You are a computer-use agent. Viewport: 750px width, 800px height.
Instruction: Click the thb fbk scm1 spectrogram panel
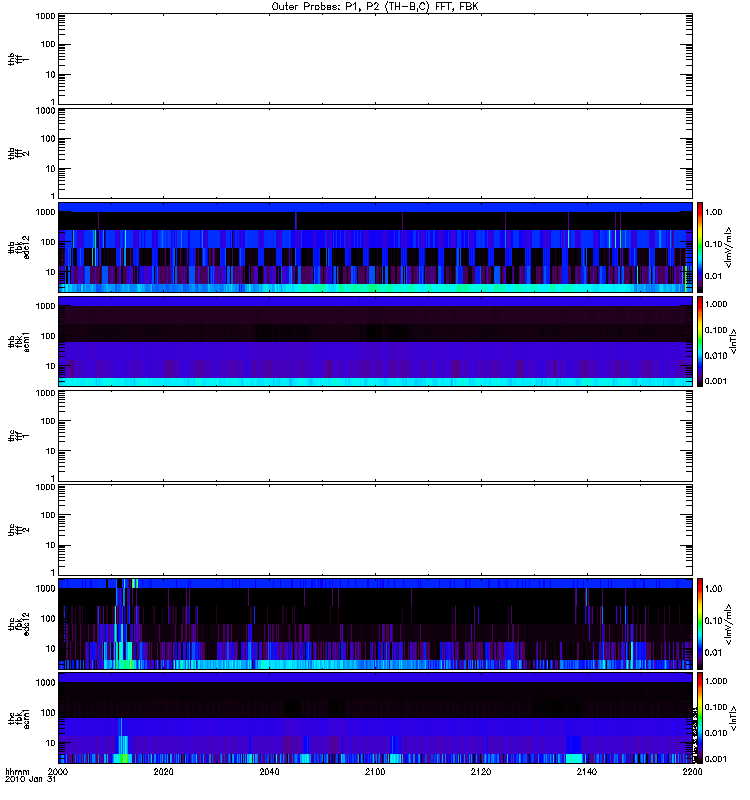pyautogui.click(x=375, y=342)
